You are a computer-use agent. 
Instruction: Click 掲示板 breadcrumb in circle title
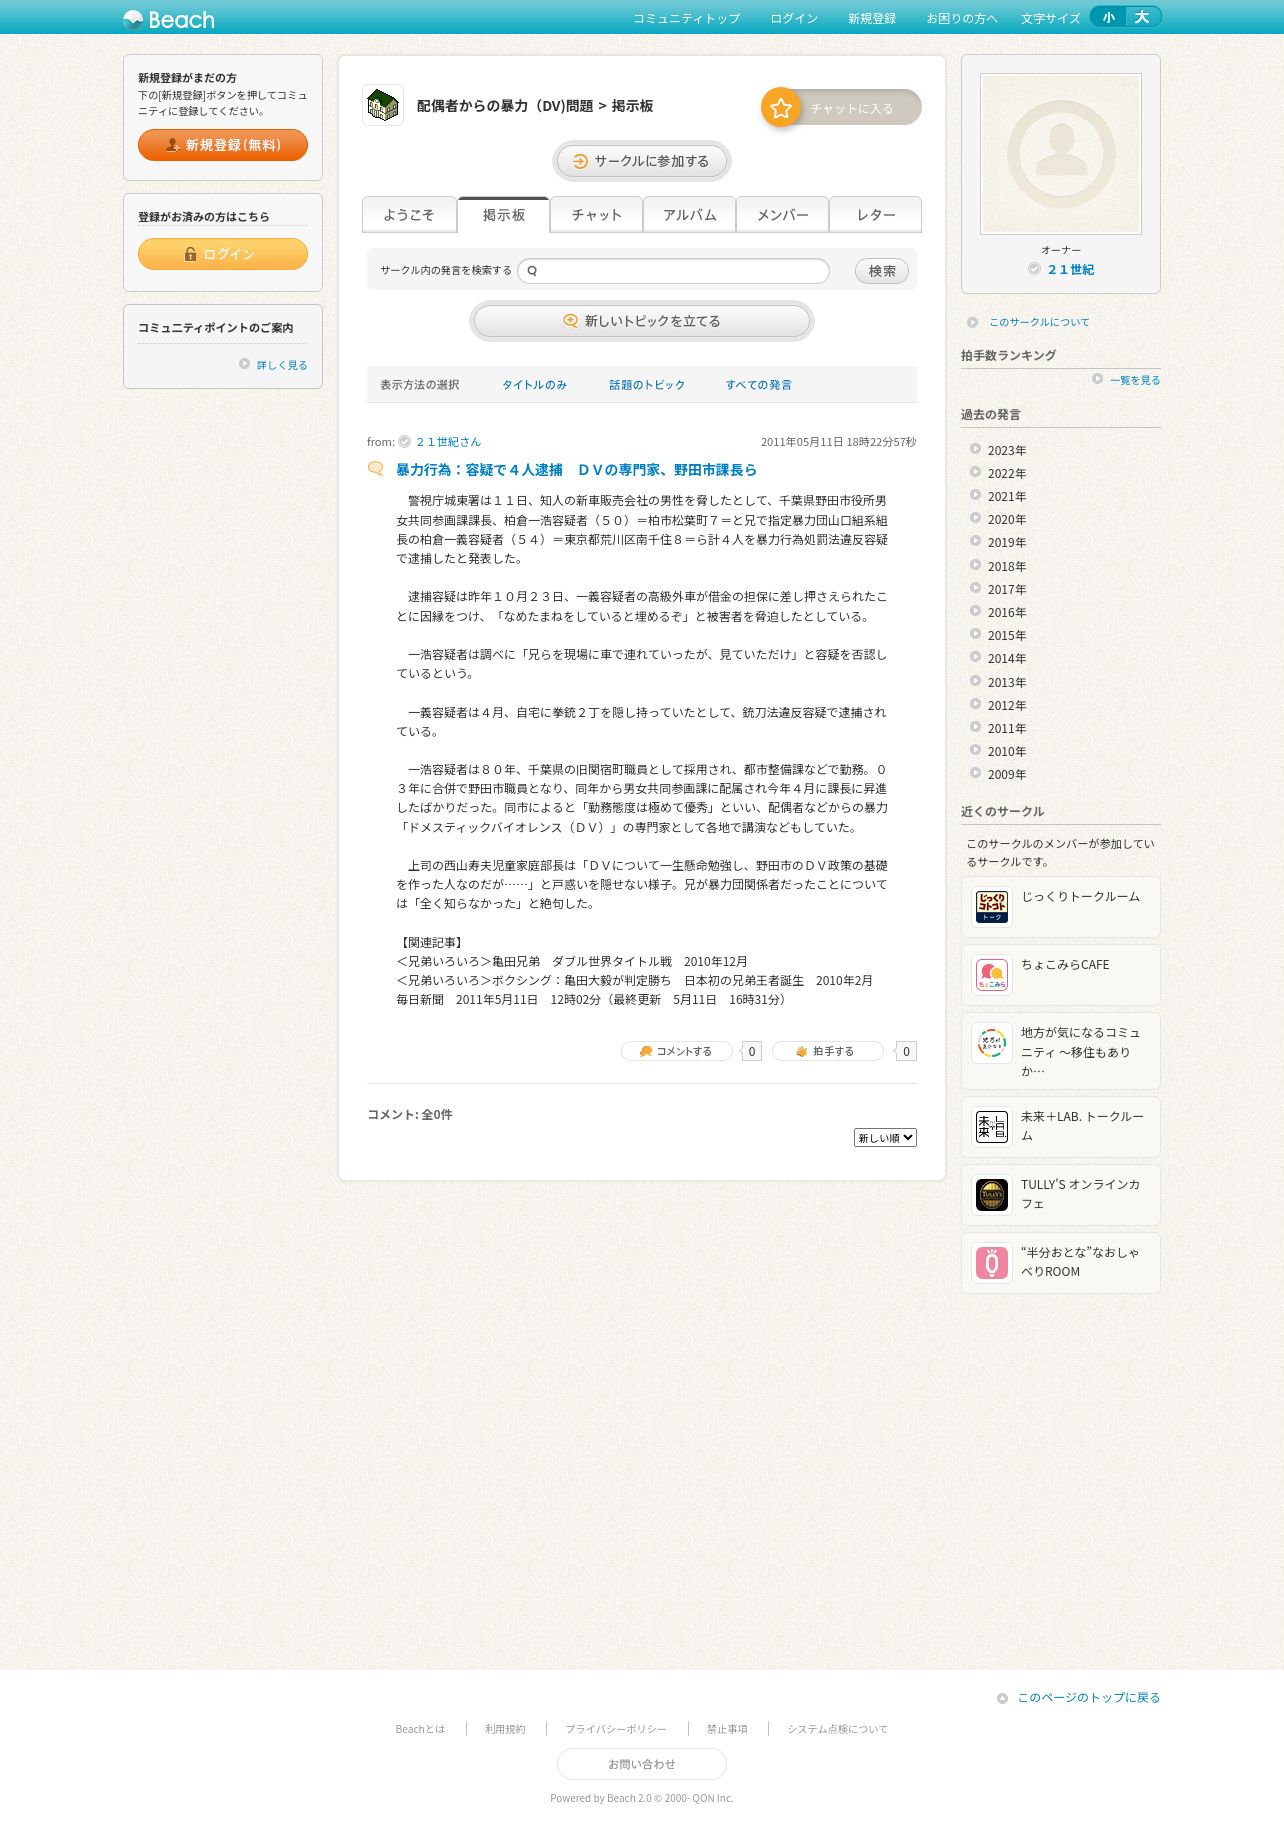coord(632,106)
